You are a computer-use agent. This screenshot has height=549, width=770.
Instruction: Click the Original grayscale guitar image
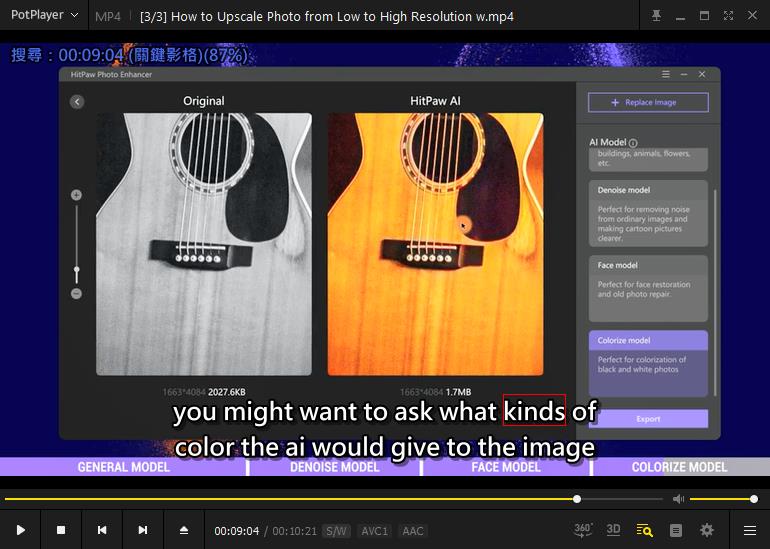[x=204, y=245]
